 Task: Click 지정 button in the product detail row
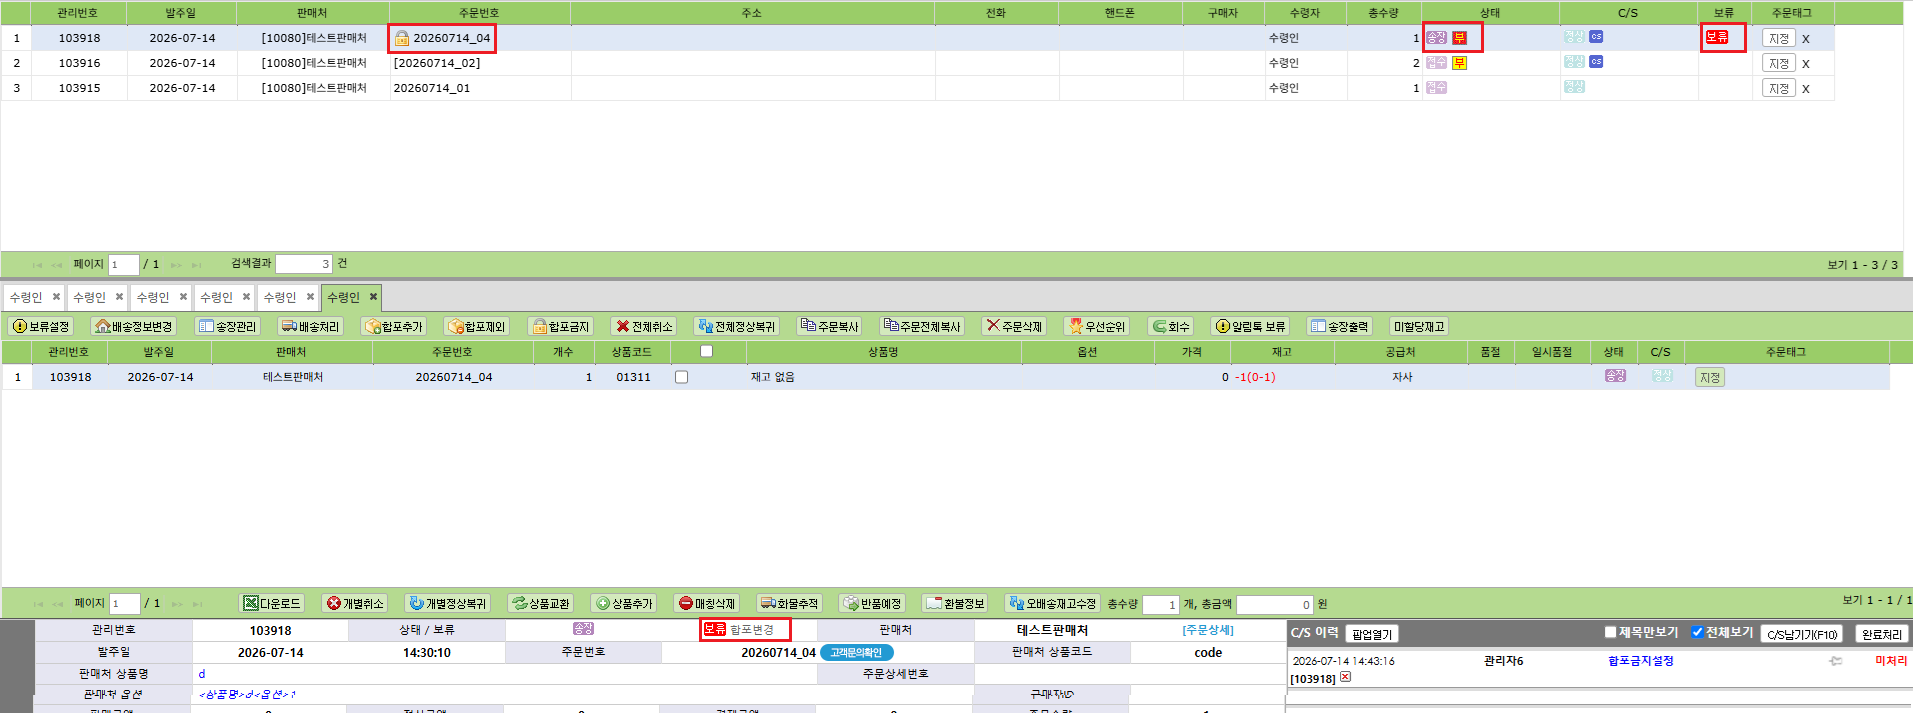pyautogui.click(x=1710, y=377)
